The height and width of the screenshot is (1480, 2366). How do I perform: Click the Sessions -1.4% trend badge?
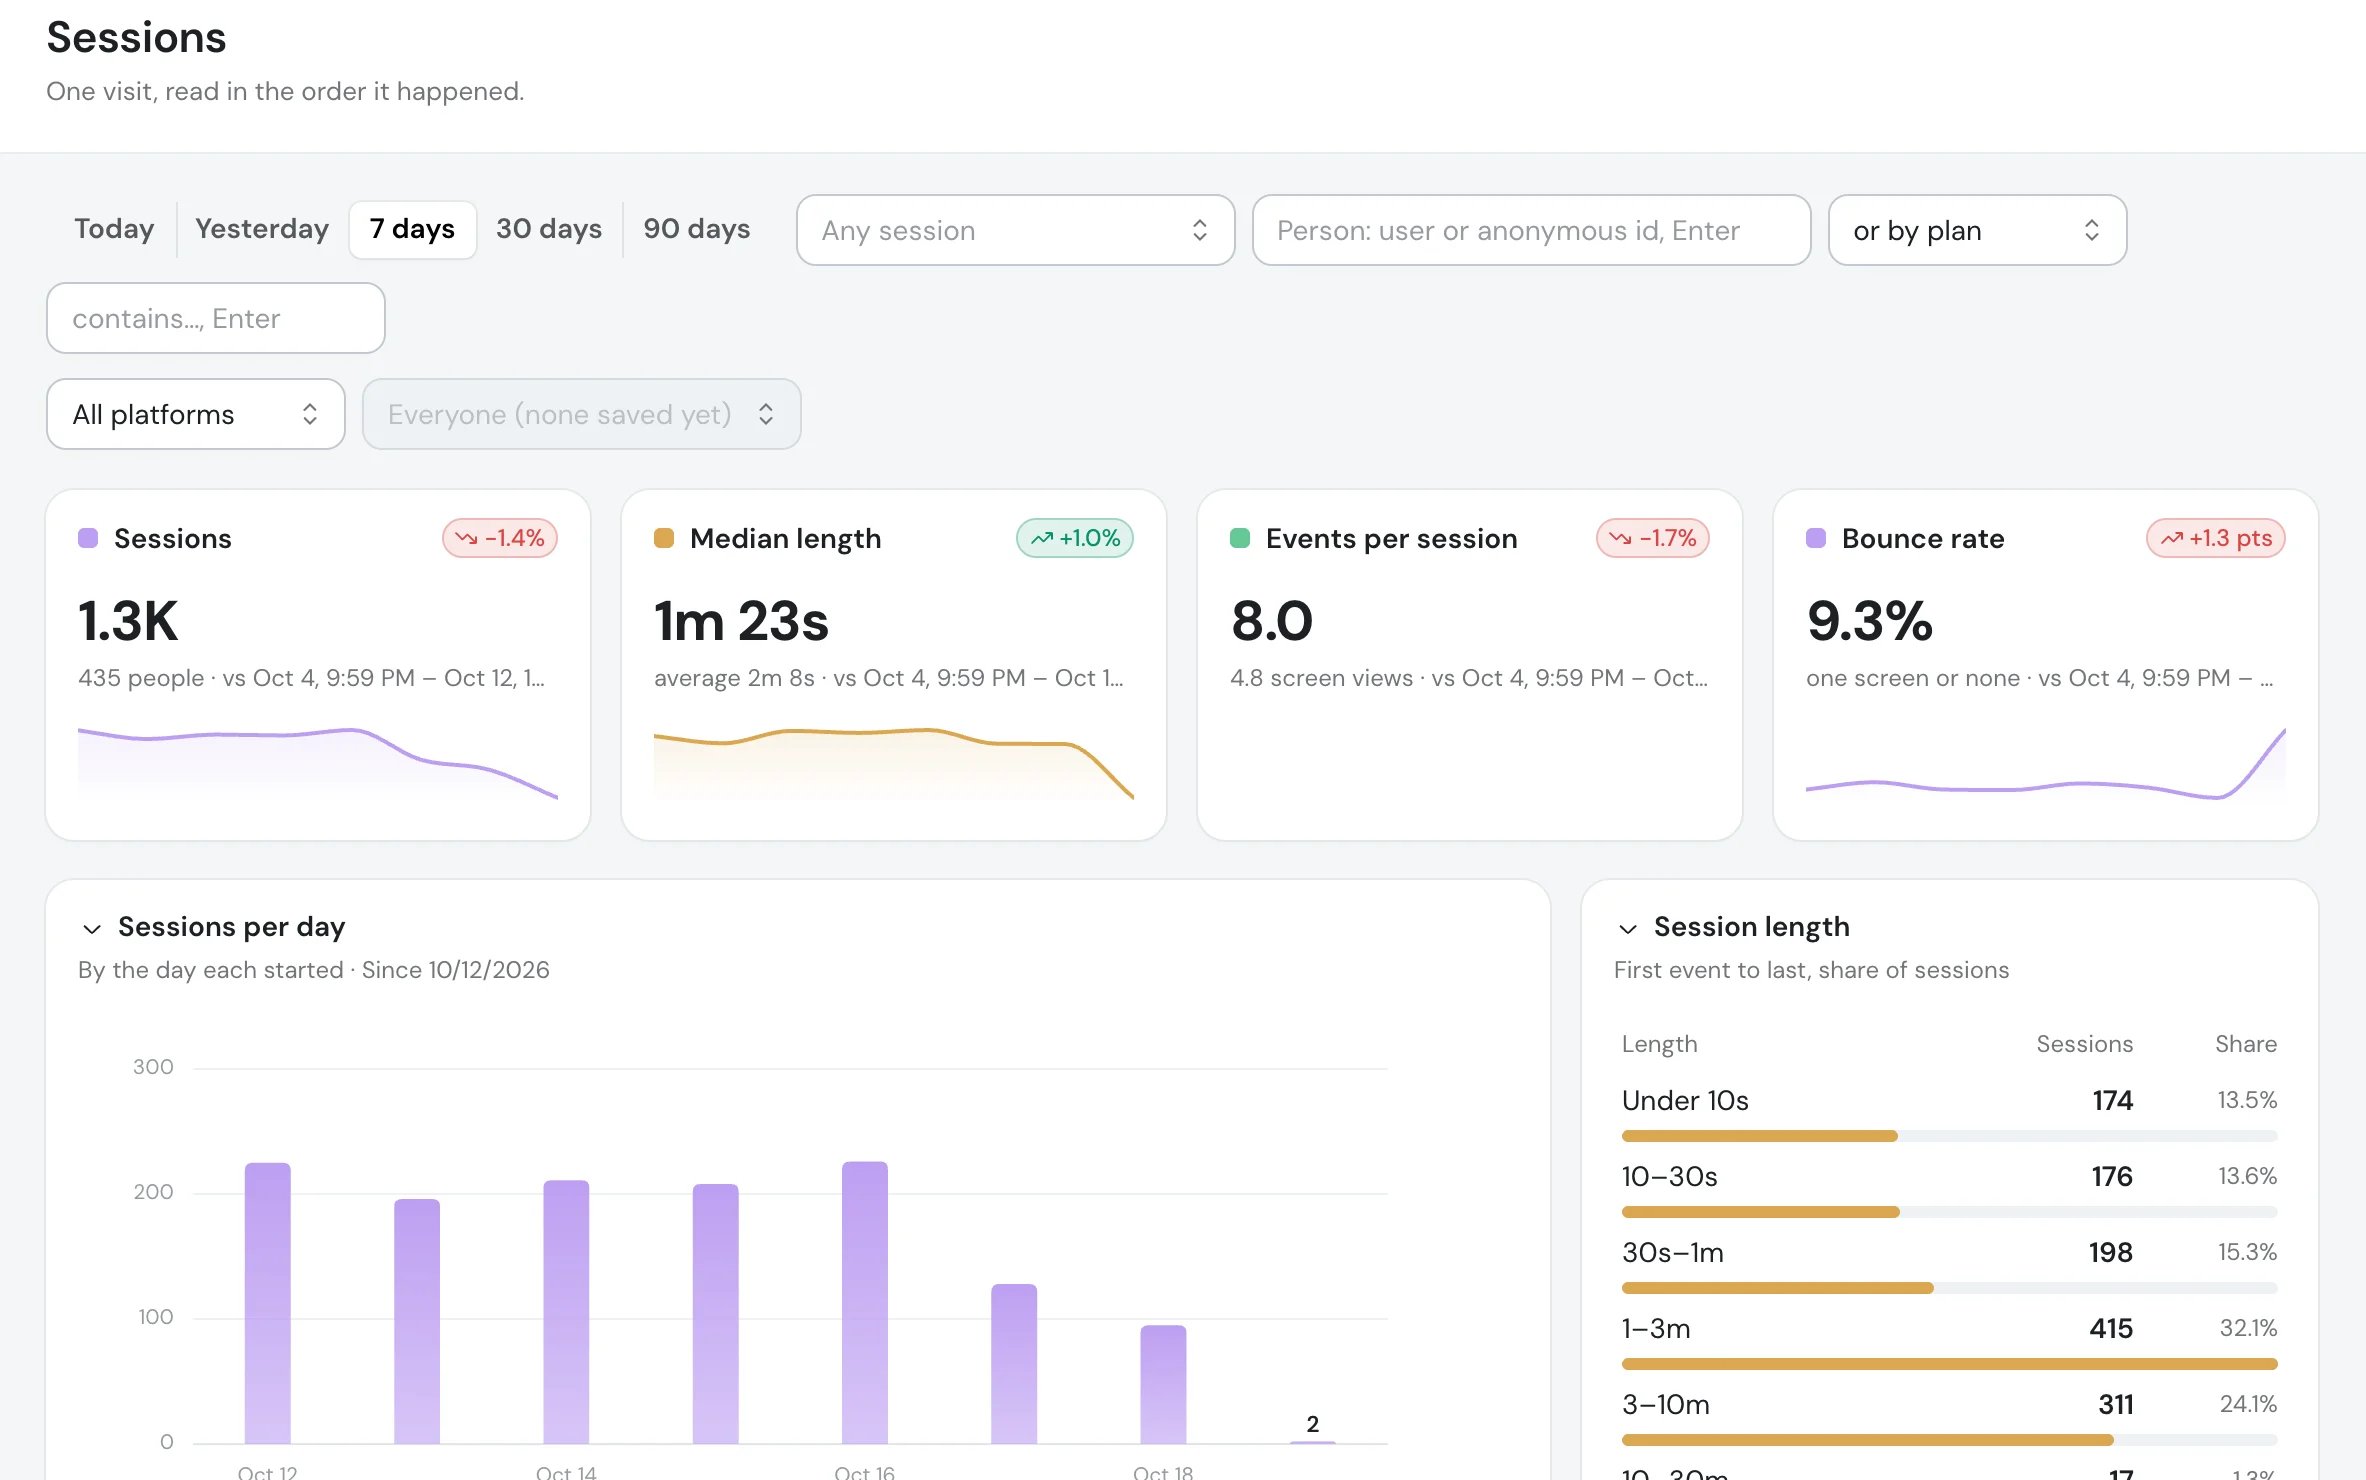(x=500, y=538)
